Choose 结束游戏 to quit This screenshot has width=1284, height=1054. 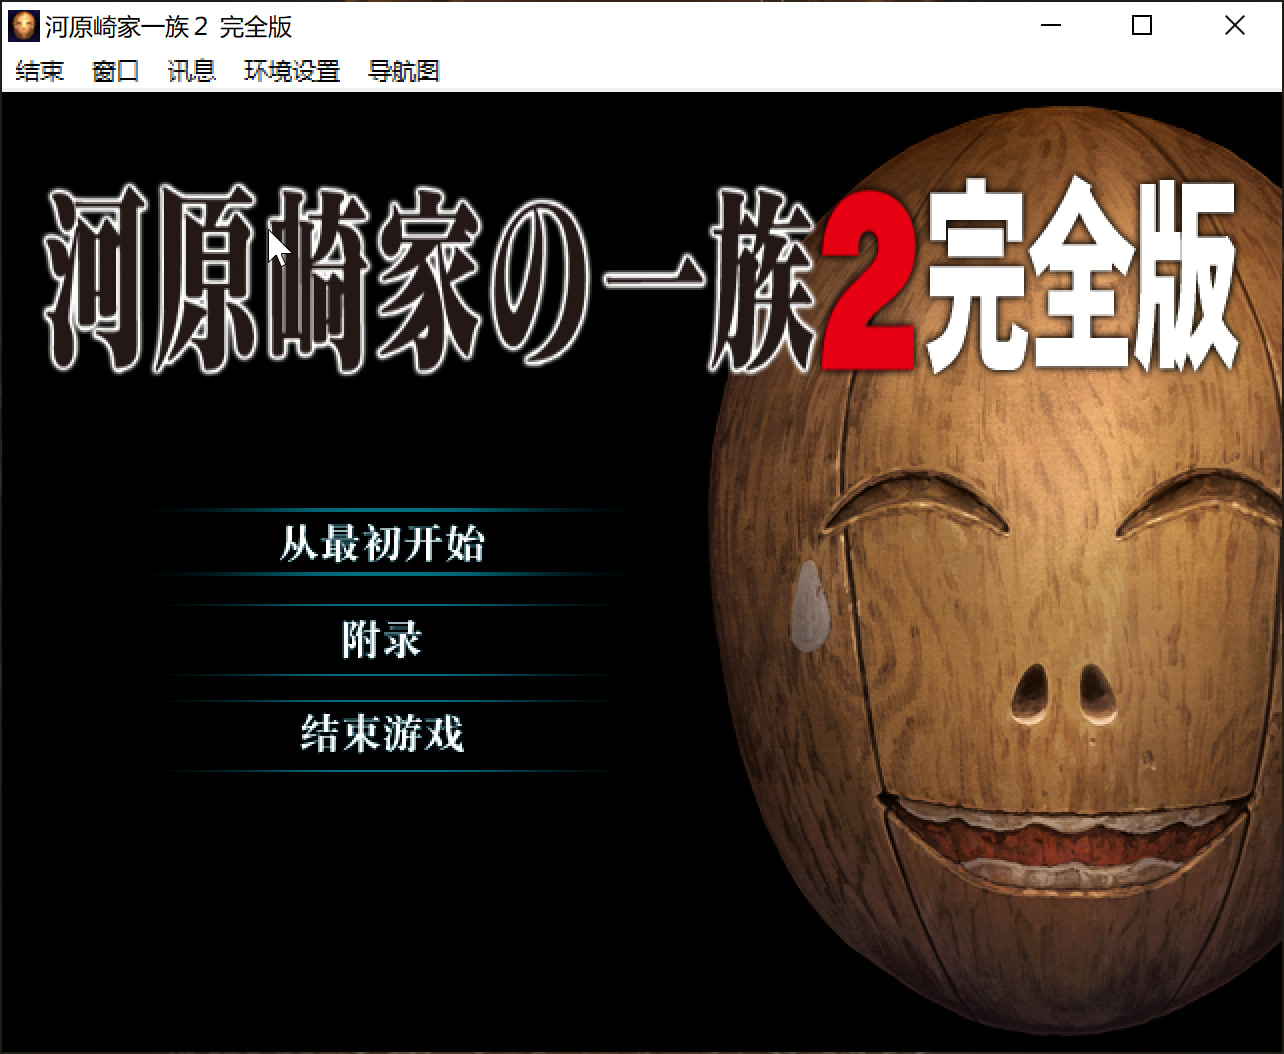tap(382, 734)
